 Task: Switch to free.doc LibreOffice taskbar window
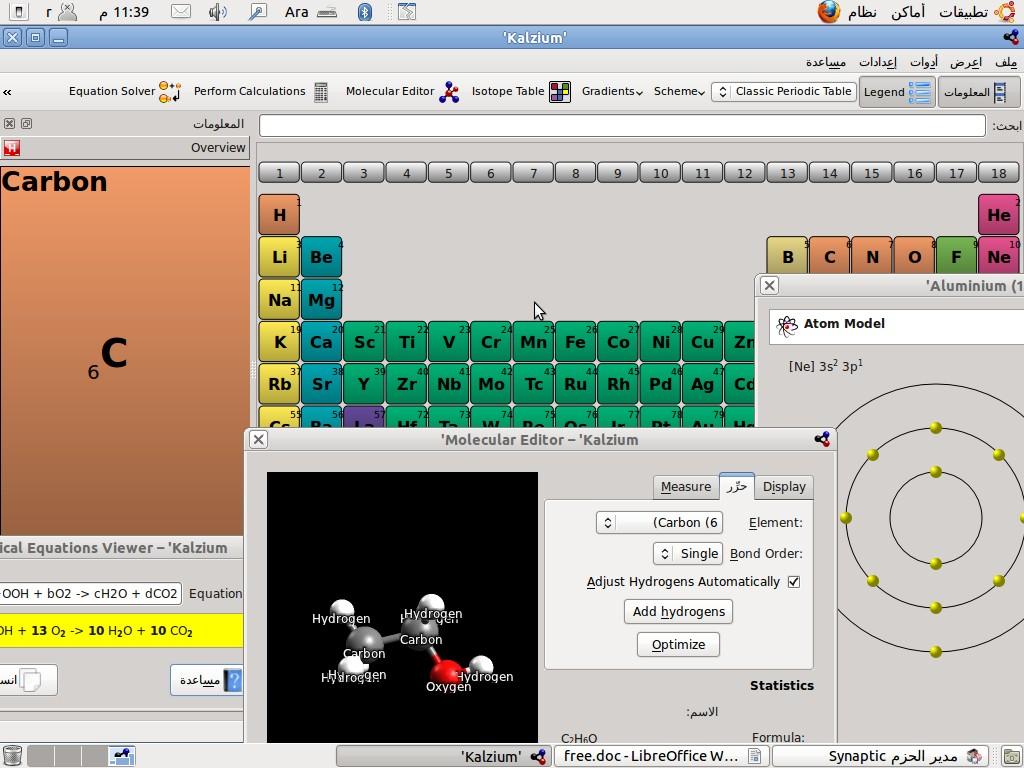662,756
